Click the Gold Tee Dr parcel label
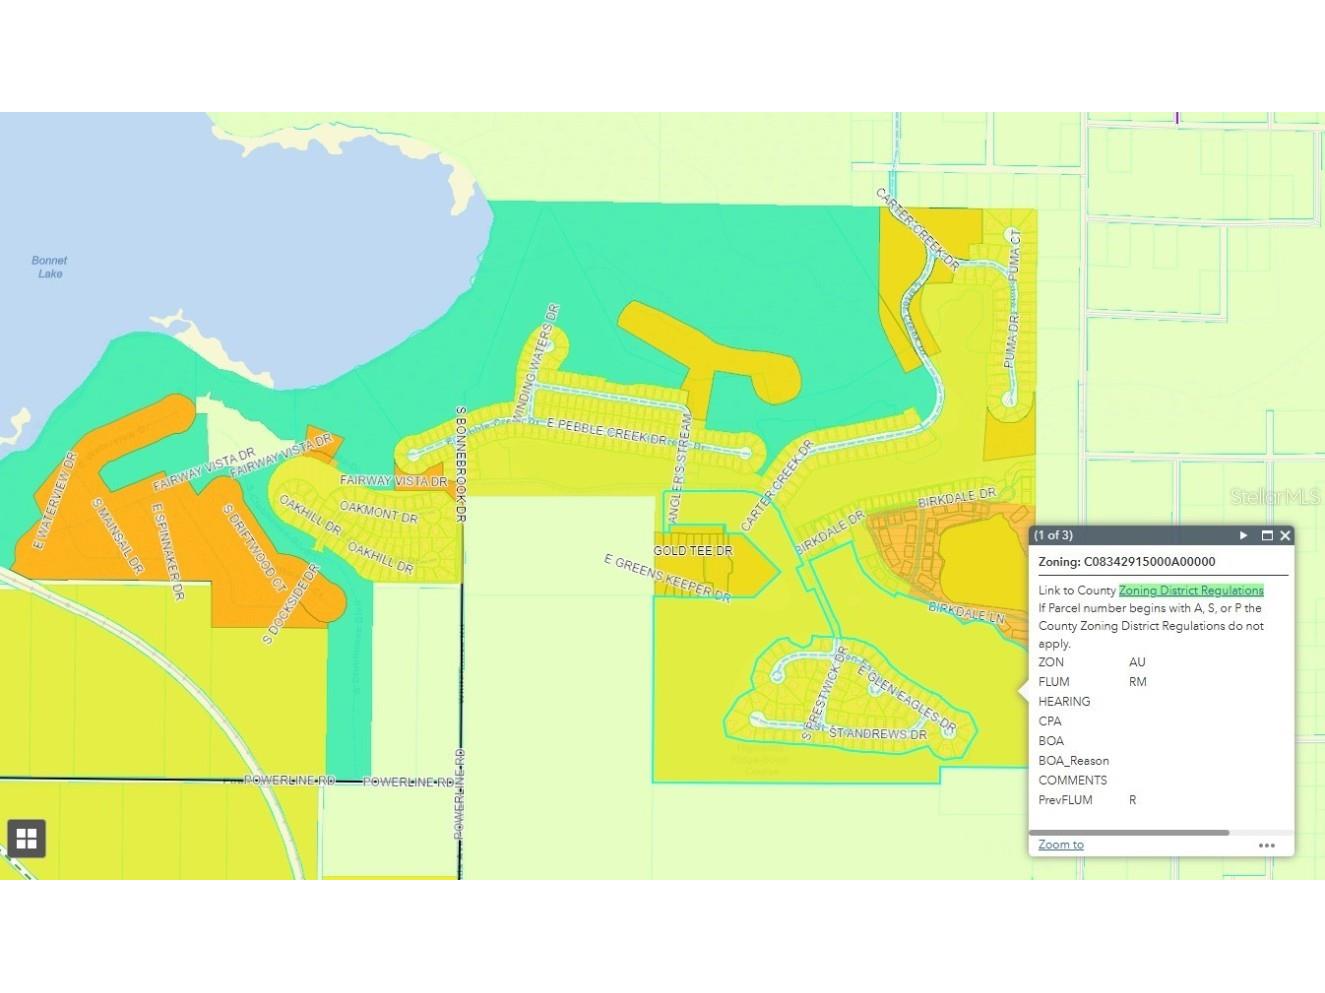 [692, 551]
